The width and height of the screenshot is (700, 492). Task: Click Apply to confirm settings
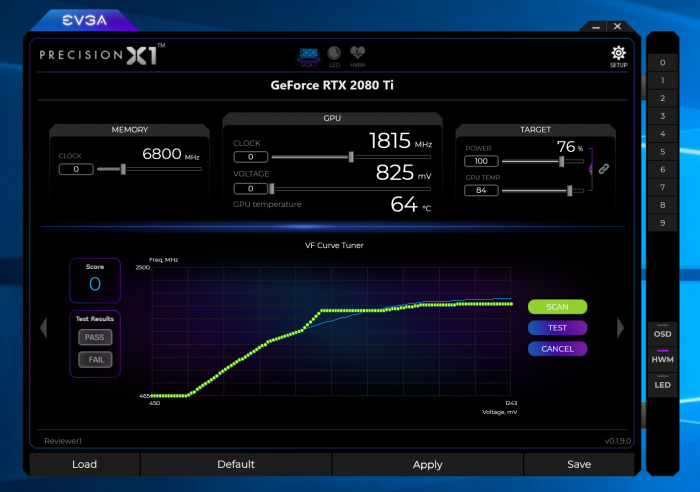(427, 464)
